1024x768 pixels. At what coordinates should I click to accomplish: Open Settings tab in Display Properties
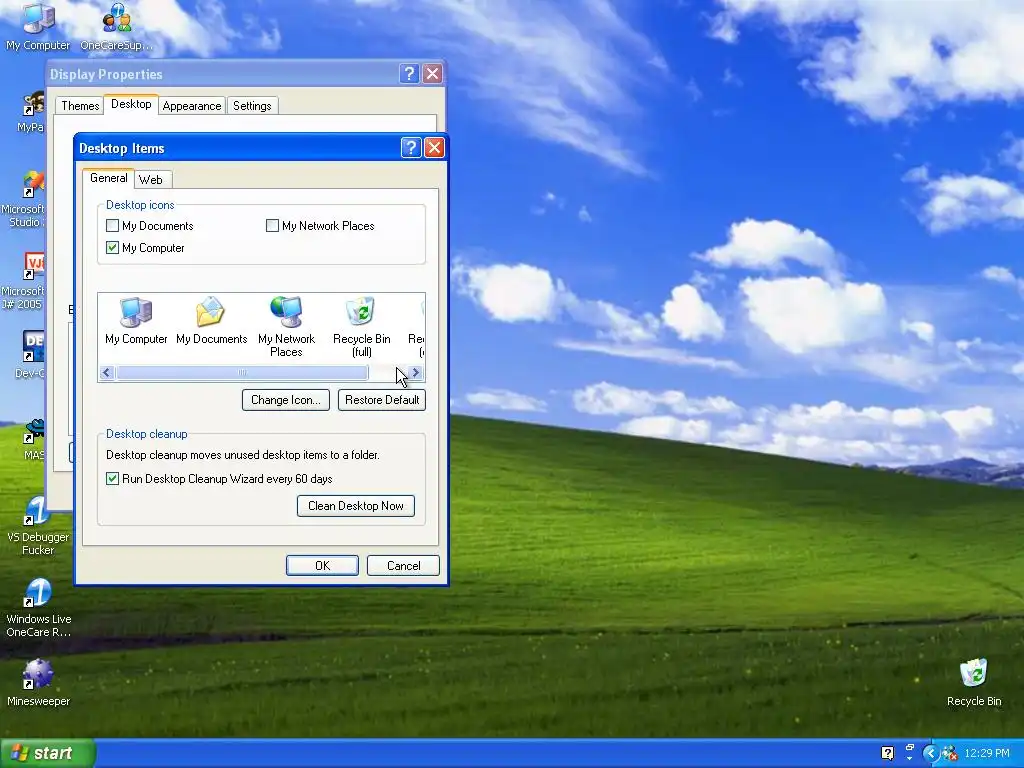[252, 106]
